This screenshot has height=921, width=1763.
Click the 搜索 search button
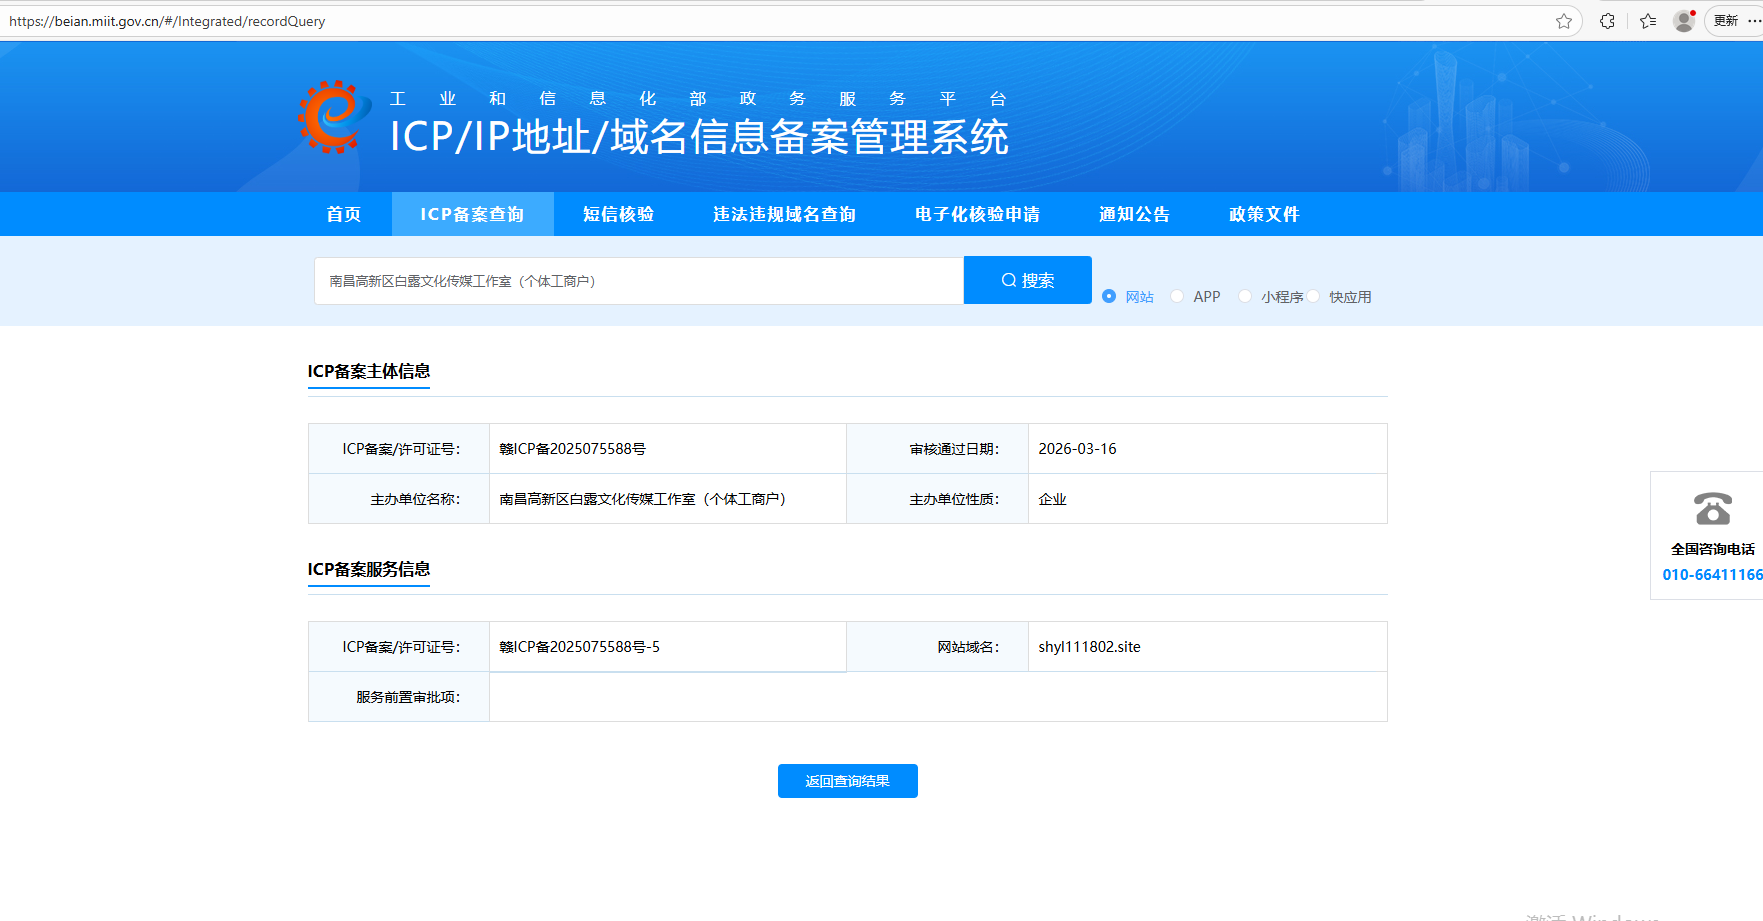[x=1028, y=280]
